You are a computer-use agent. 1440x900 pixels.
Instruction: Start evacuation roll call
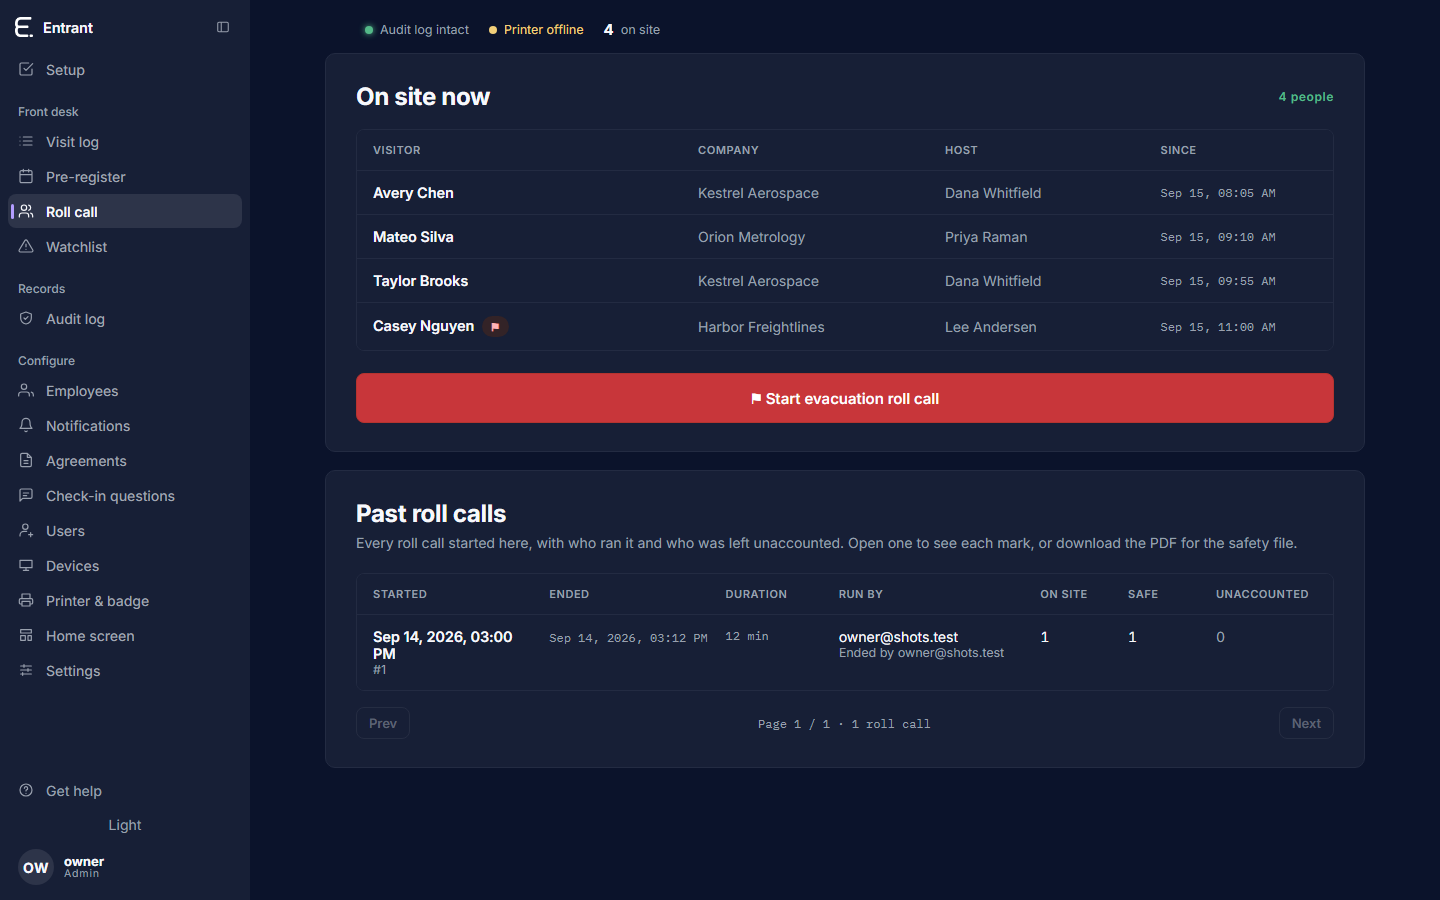[845, 398]
